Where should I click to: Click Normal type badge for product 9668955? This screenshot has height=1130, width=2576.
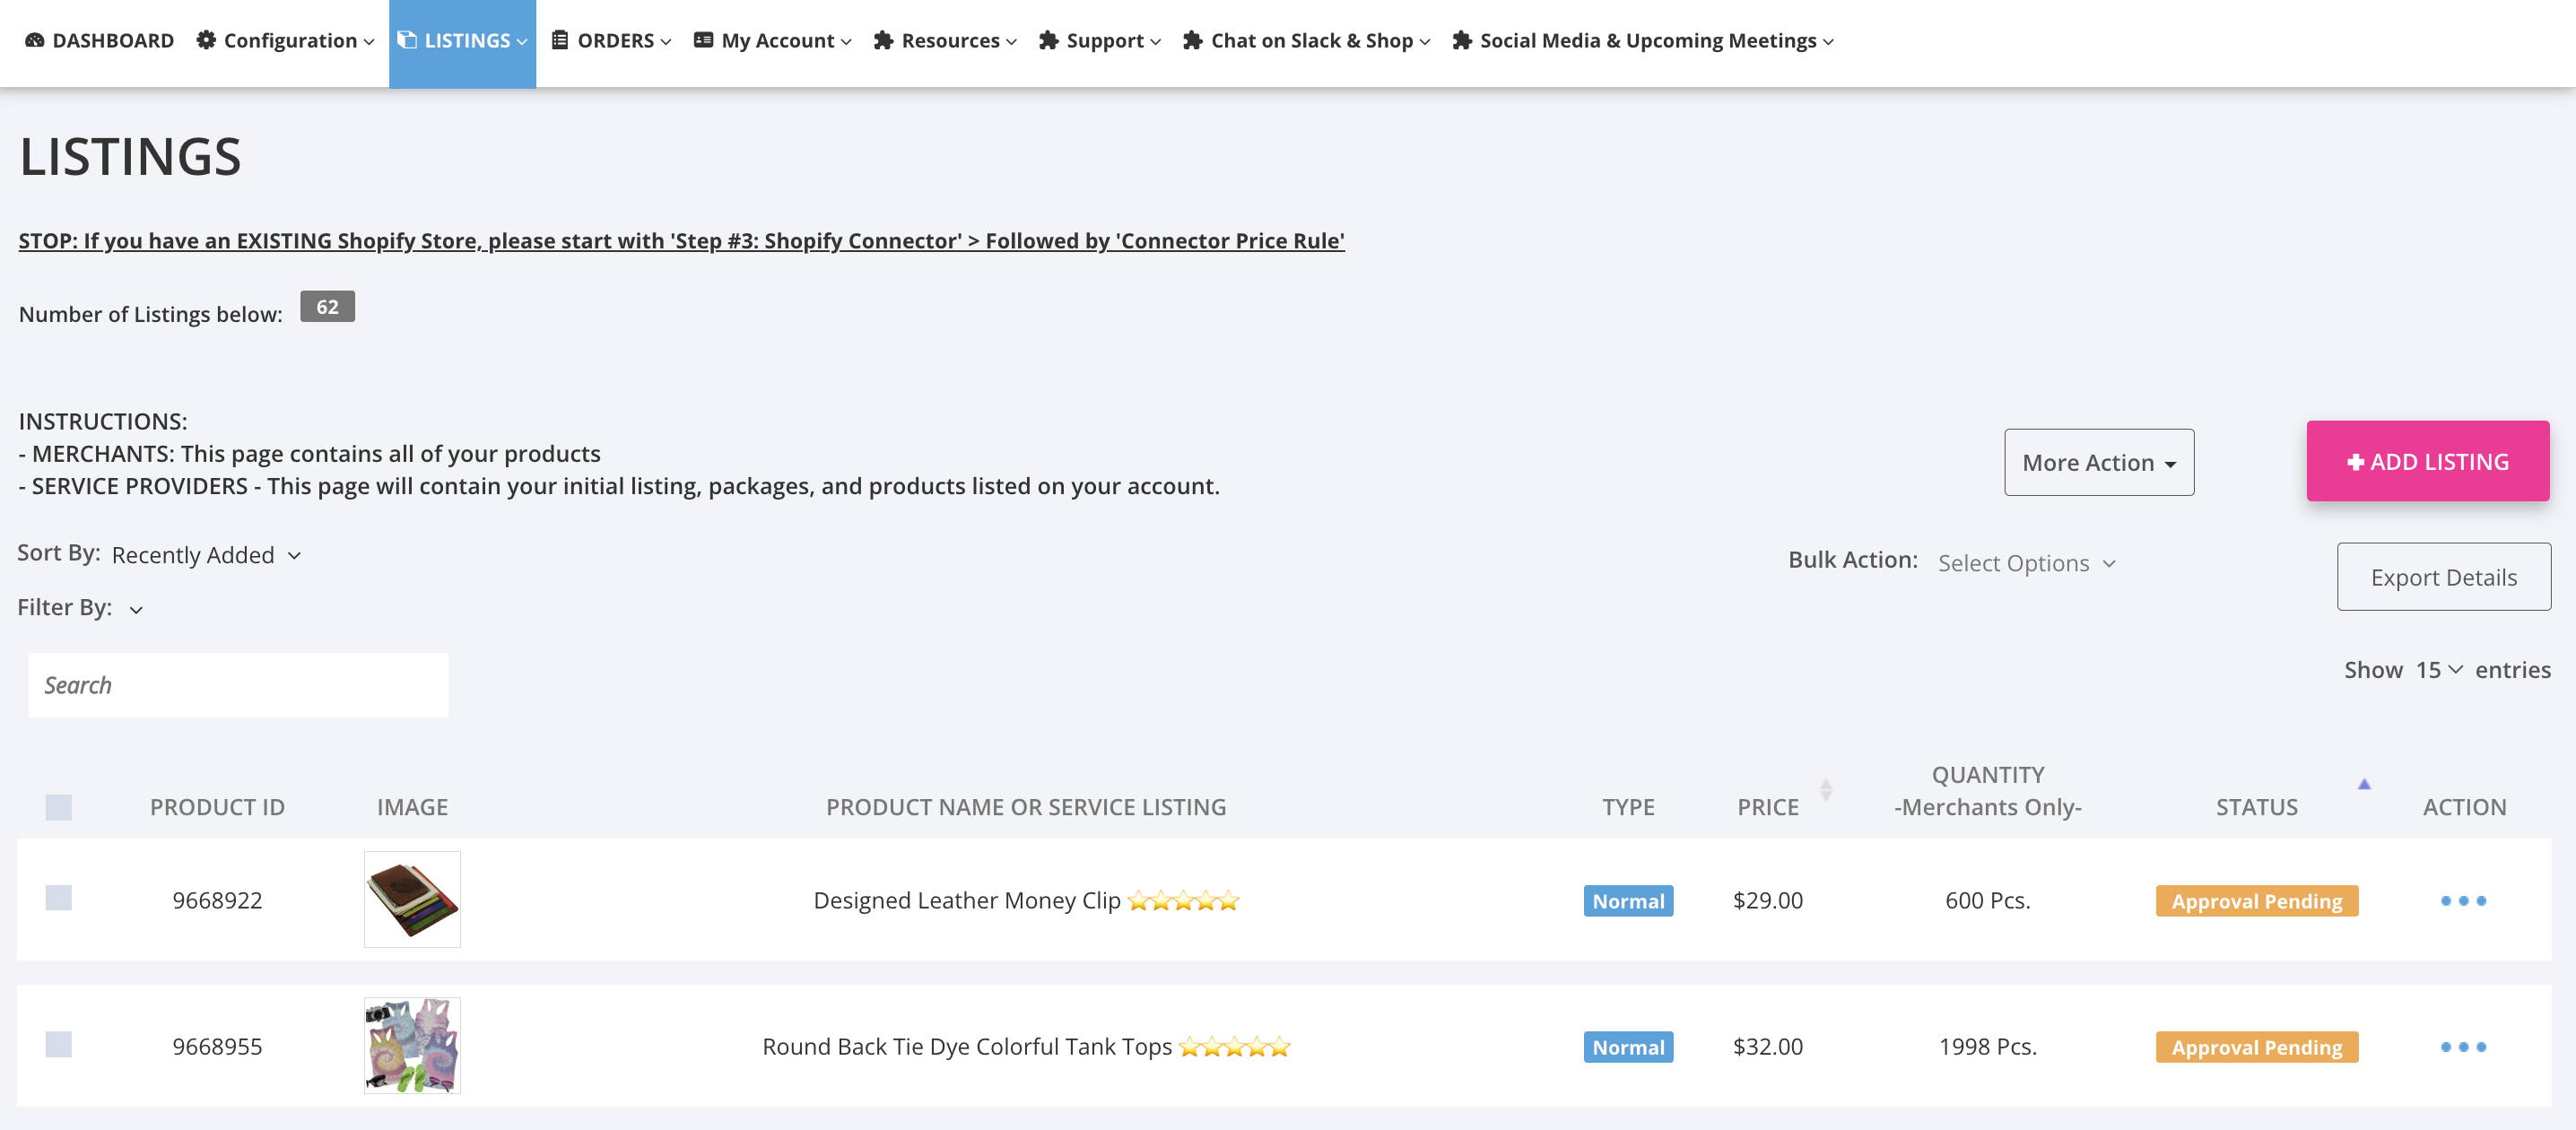[1628, 1047]
